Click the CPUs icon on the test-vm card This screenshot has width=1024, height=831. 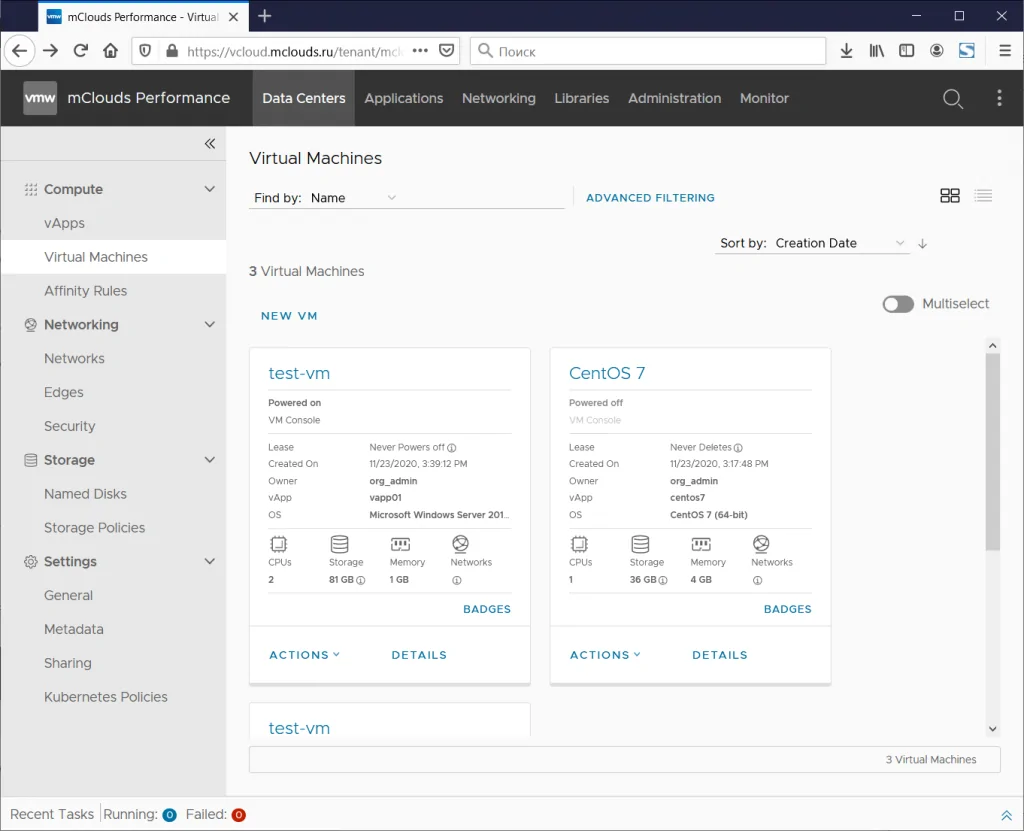coord(279,544)
